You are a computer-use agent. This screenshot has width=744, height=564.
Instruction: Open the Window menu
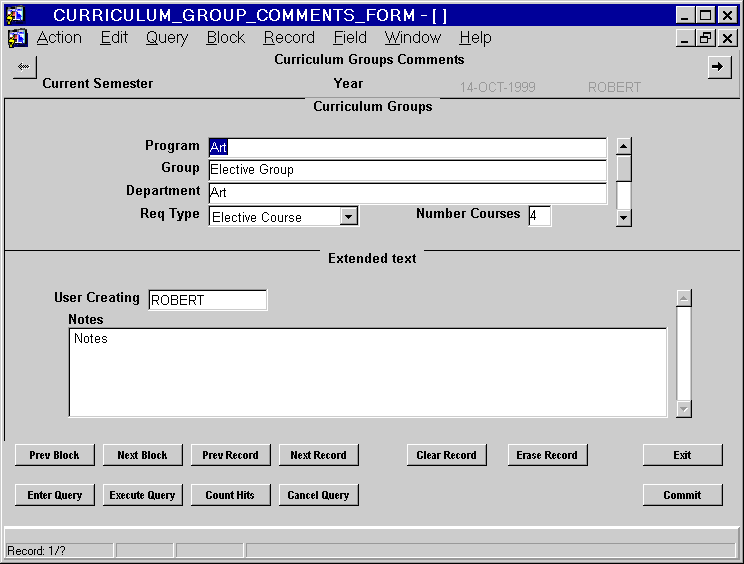click(413, 37)
